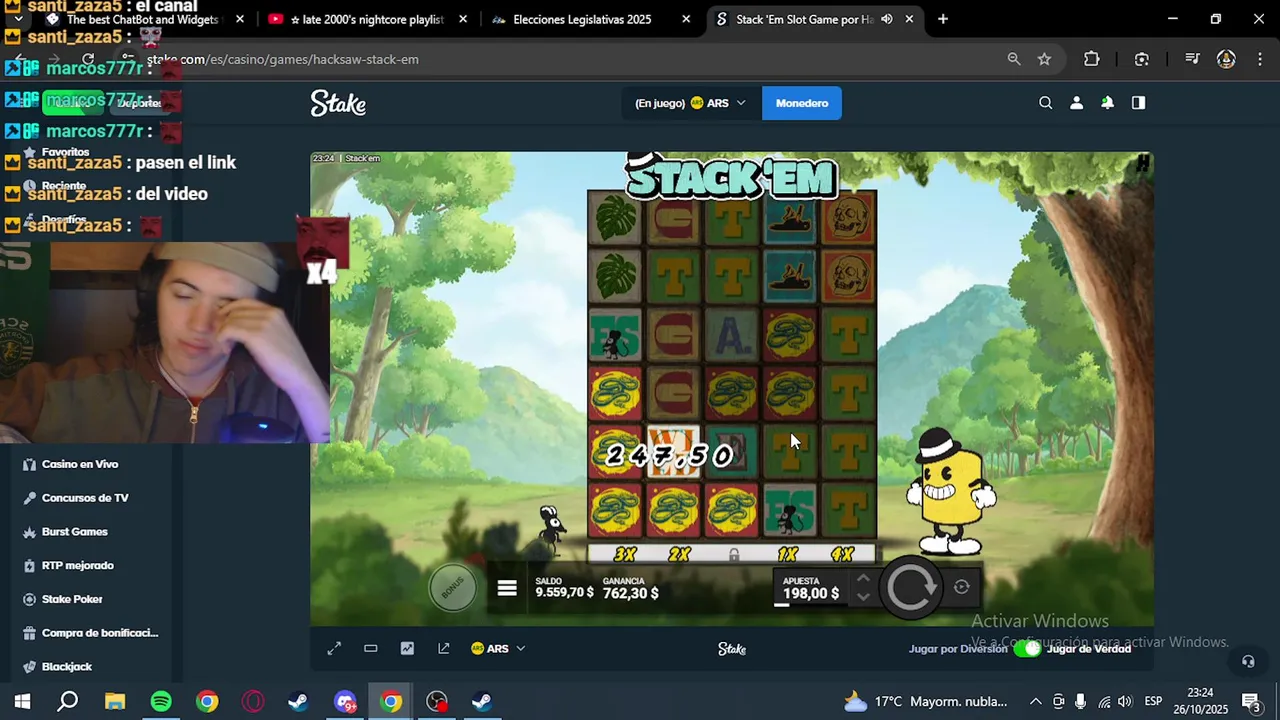Click the round BONUS buy button
The height and width of the screenshot is (720, 1280).
pyautogui.click(x=453, y=587)
